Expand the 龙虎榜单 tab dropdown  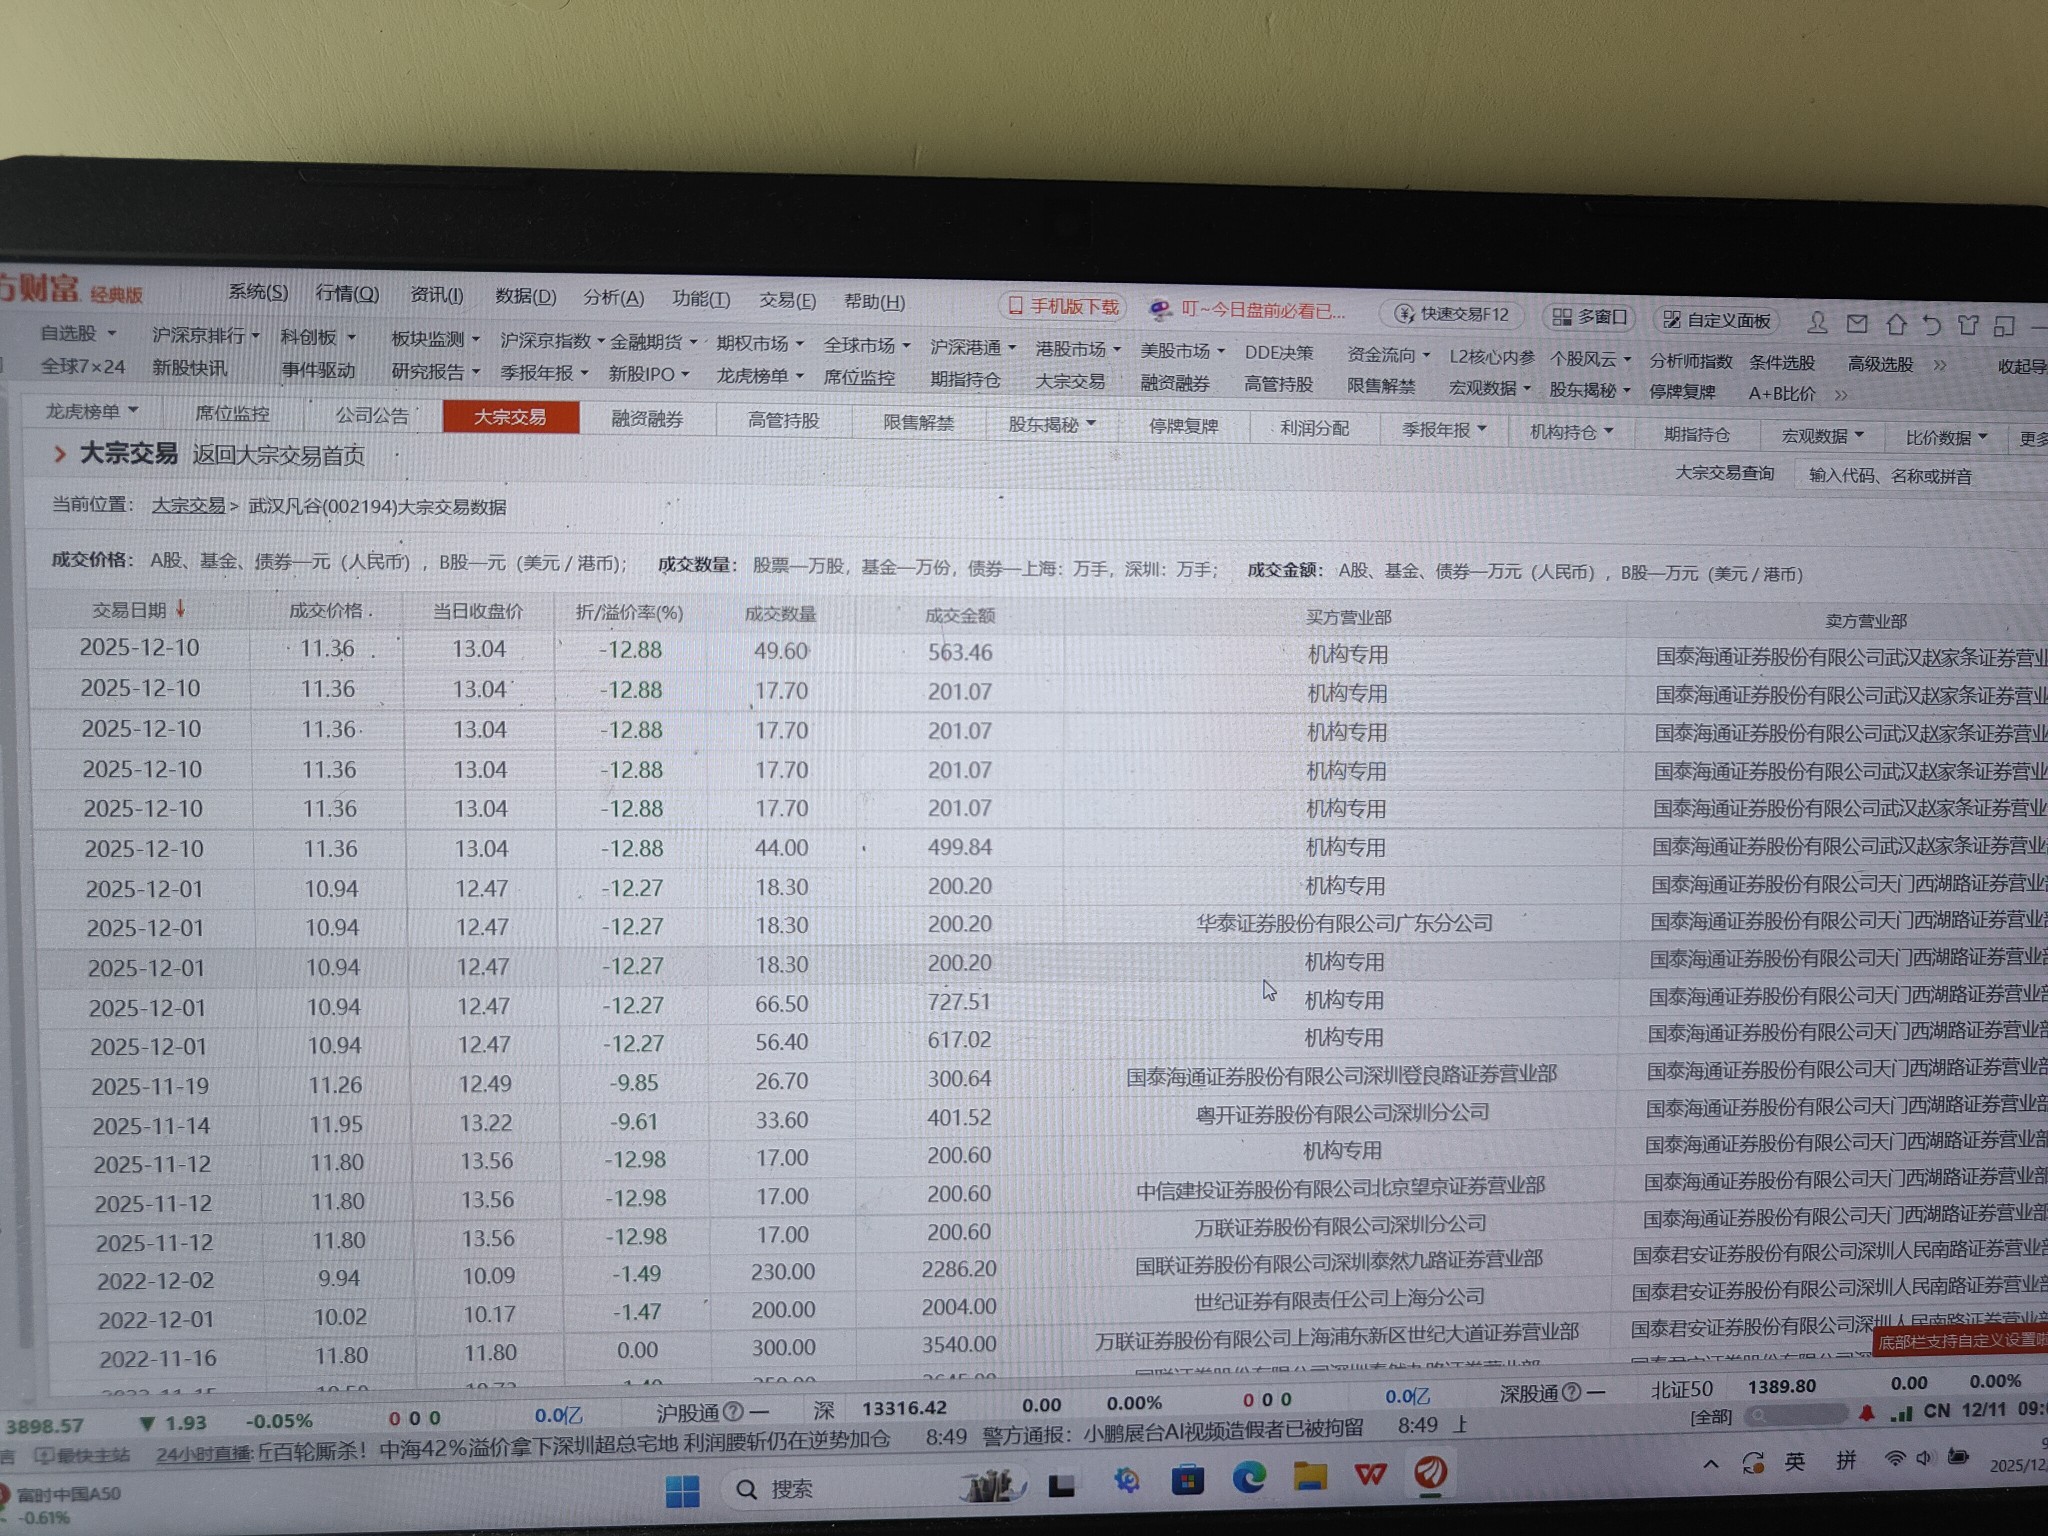point(133,411)
